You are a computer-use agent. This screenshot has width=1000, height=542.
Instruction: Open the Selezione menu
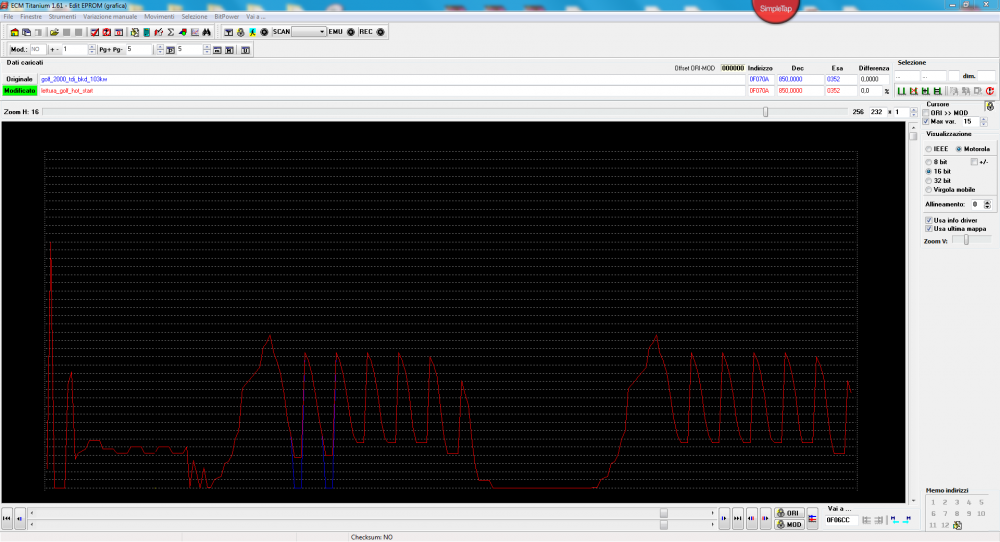pos(194,17)
